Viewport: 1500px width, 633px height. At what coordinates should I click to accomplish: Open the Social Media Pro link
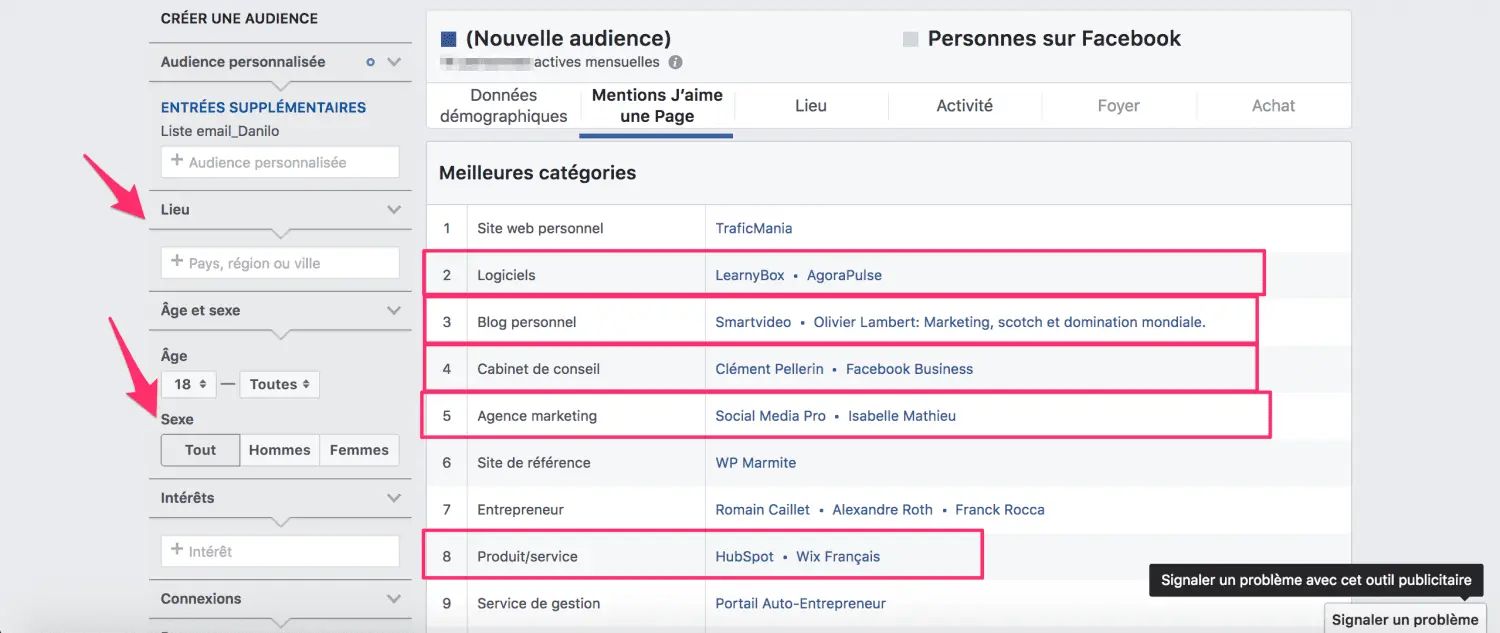771,416
